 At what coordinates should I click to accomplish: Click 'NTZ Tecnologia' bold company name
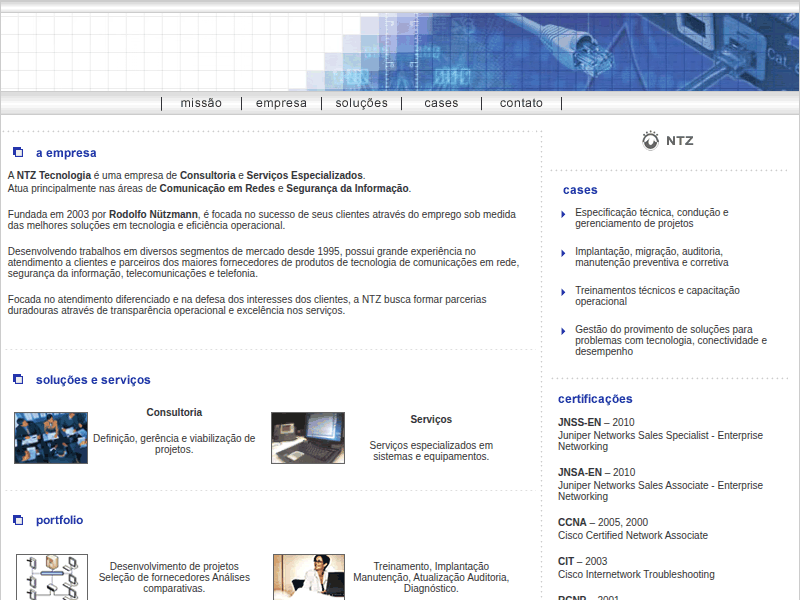click(x=54, y=175)
